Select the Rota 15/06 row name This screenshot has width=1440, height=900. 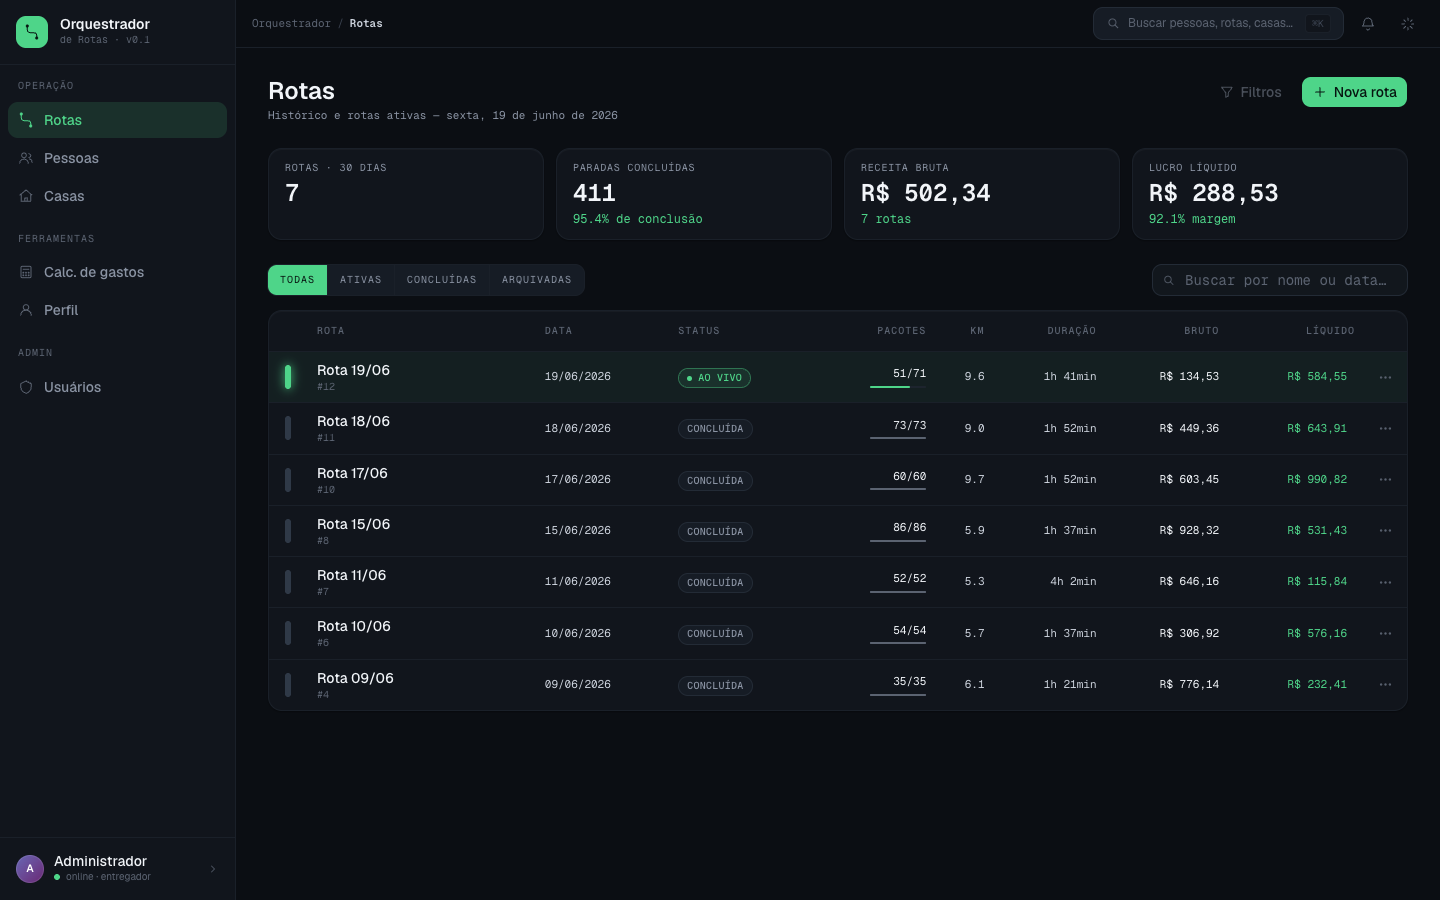[353, 524]
